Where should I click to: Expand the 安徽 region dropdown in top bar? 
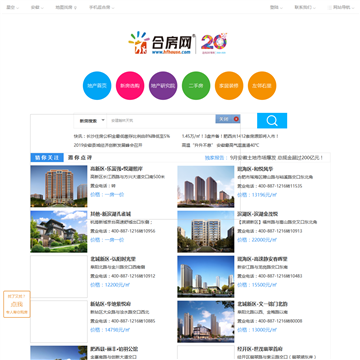pos(37,7)
